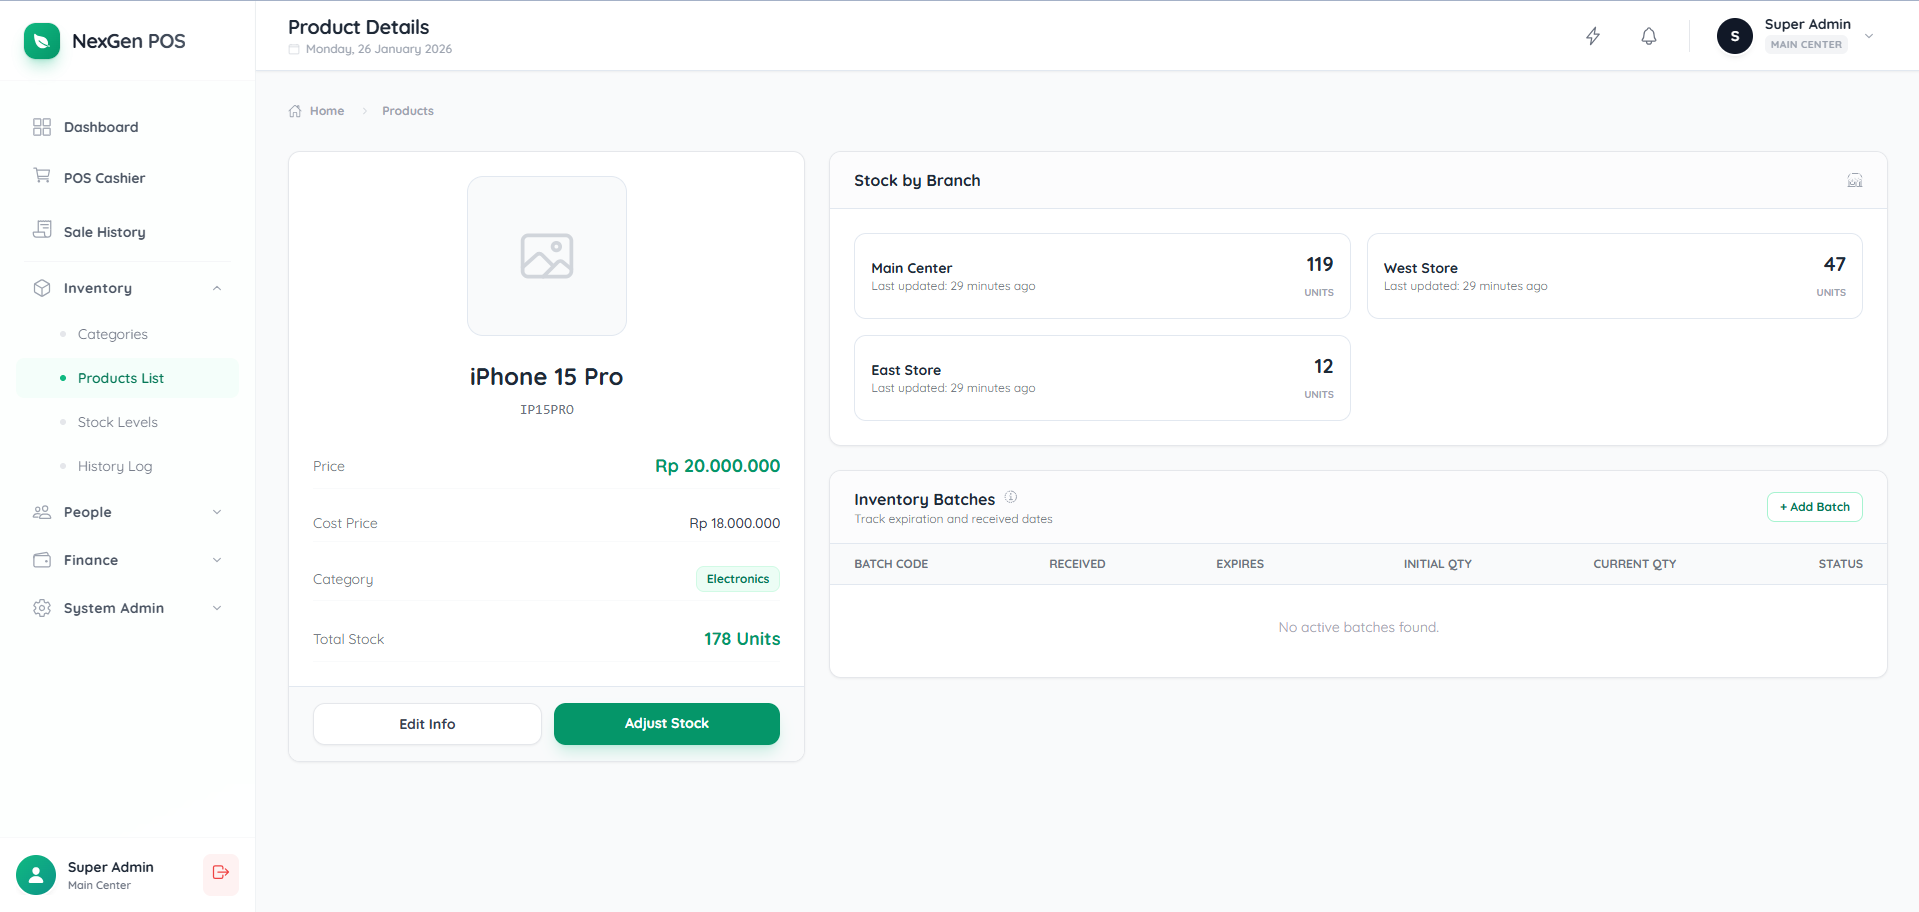
Task: Click the Sale History receipt icon
Action: click(41, 230)
